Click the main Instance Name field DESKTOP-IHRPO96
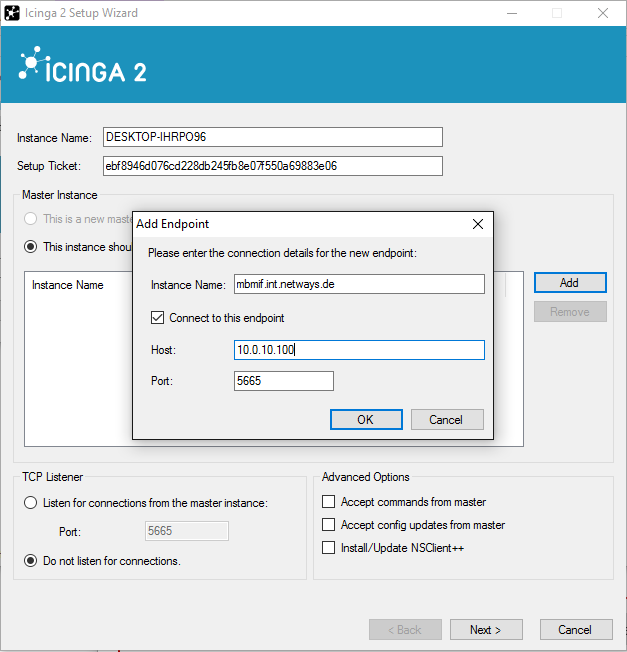627x652 pixels. tap(273, 137)
